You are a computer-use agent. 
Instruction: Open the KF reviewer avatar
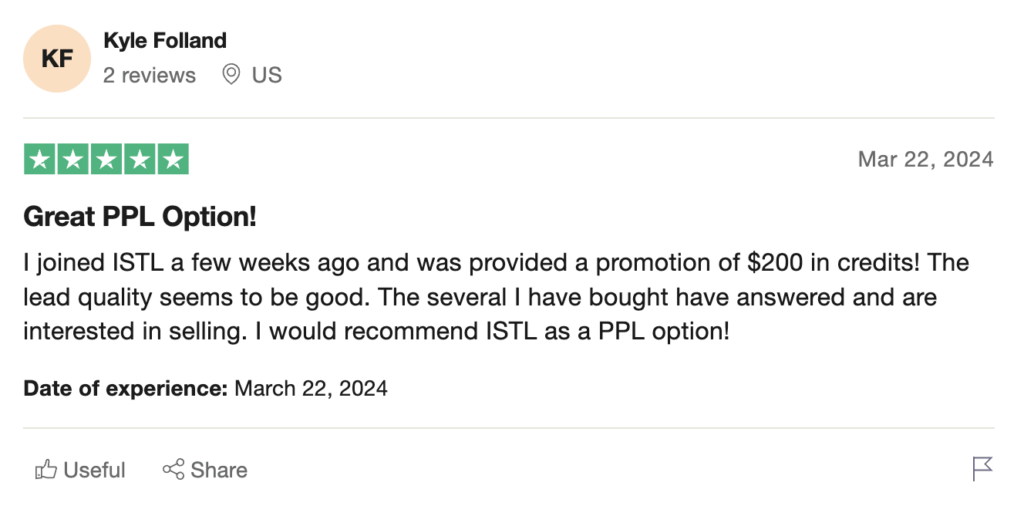tap(57, 59)
